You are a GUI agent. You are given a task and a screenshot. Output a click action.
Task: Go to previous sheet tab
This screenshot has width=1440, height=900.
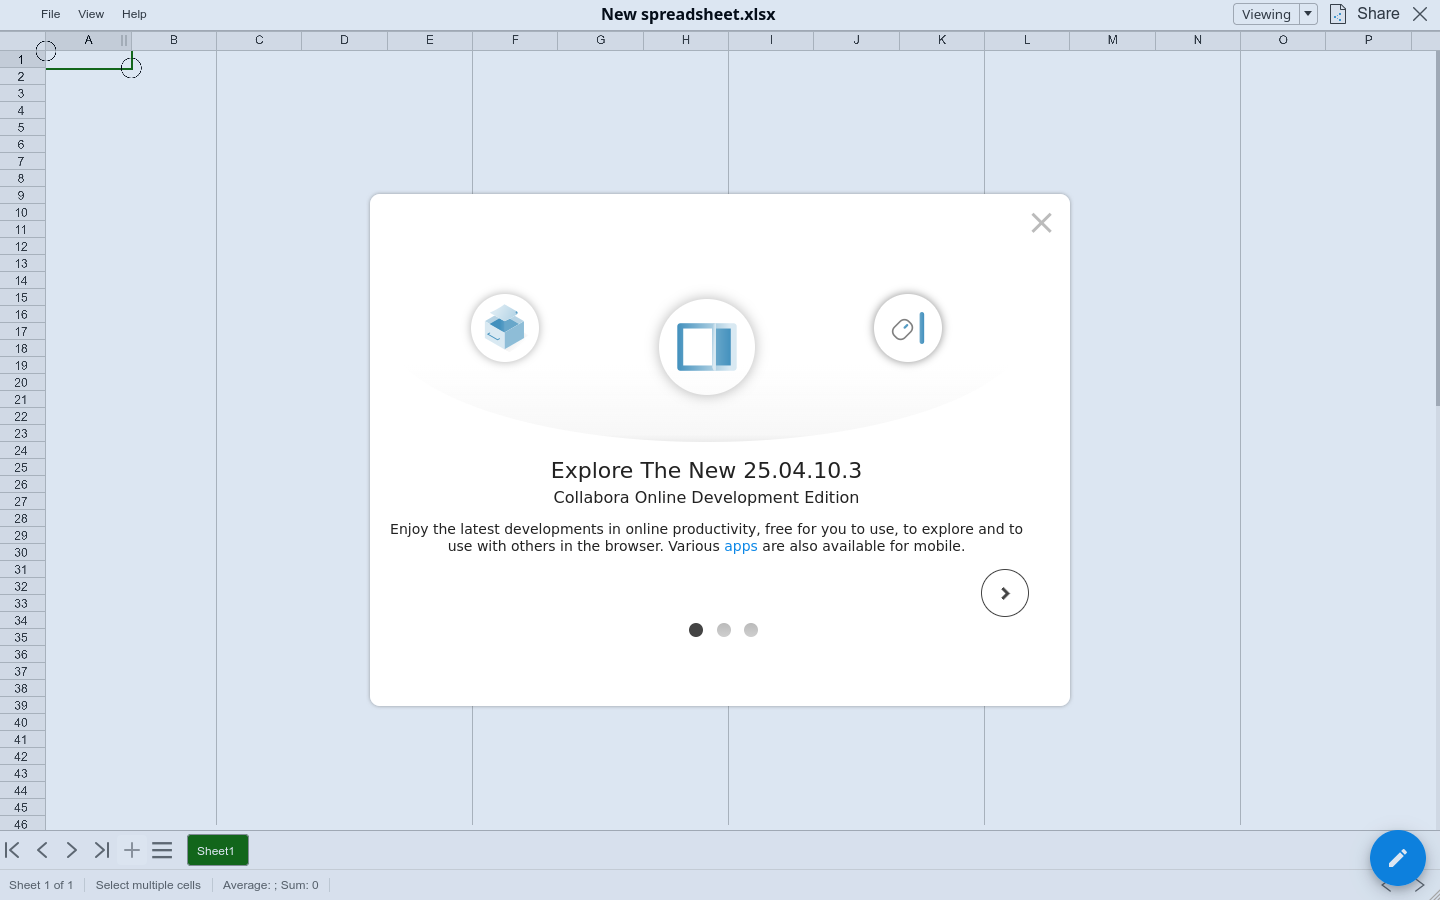point(42,850)
